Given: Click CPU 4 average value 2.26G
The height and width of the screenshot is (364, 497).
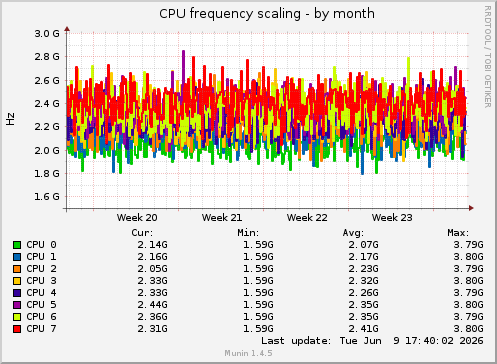Looking at the screenshot, I should point(363,293).
